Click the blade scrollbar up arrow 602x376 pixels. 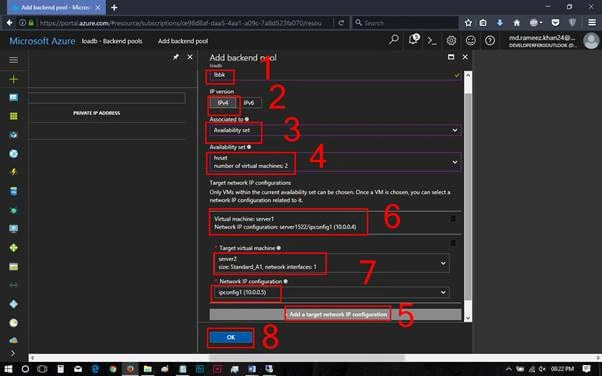coord(468,75)
